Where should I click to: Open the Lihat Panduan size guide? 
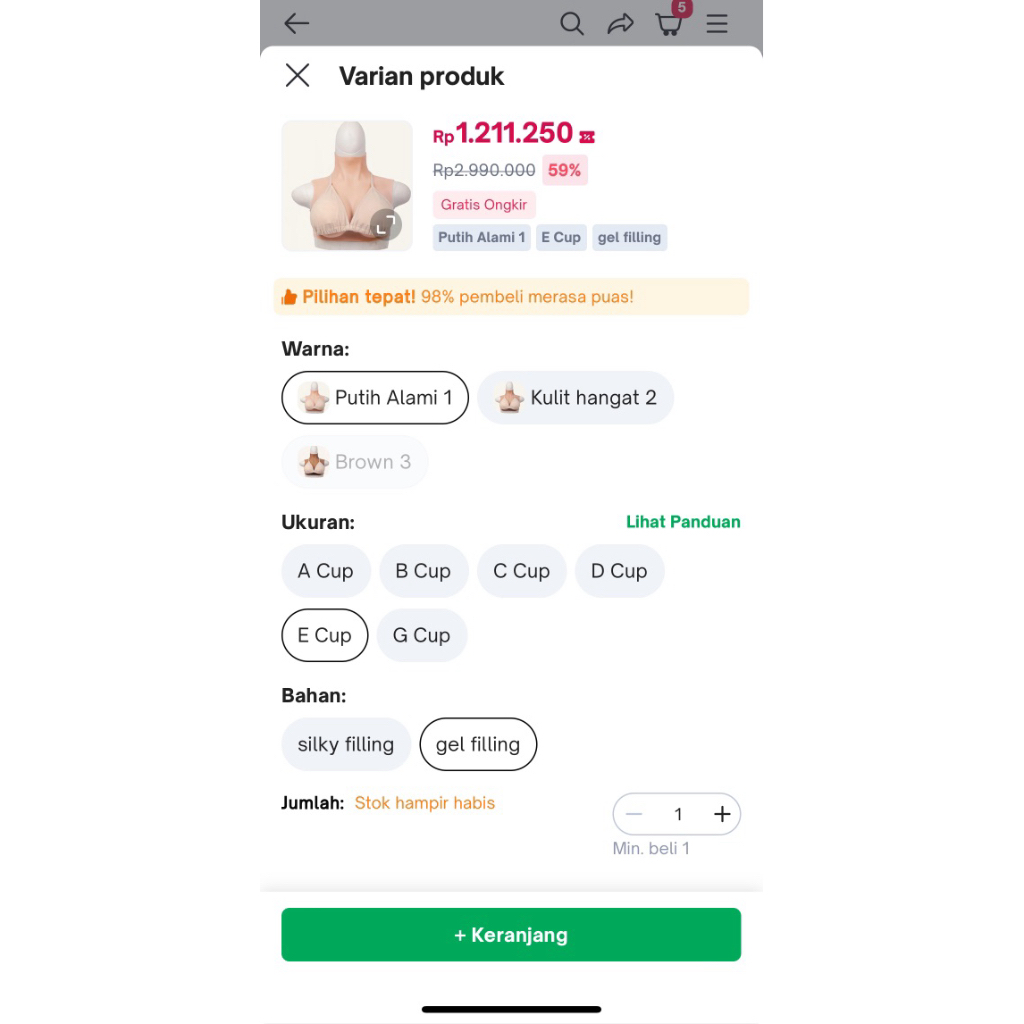click(x=683, y=522)
